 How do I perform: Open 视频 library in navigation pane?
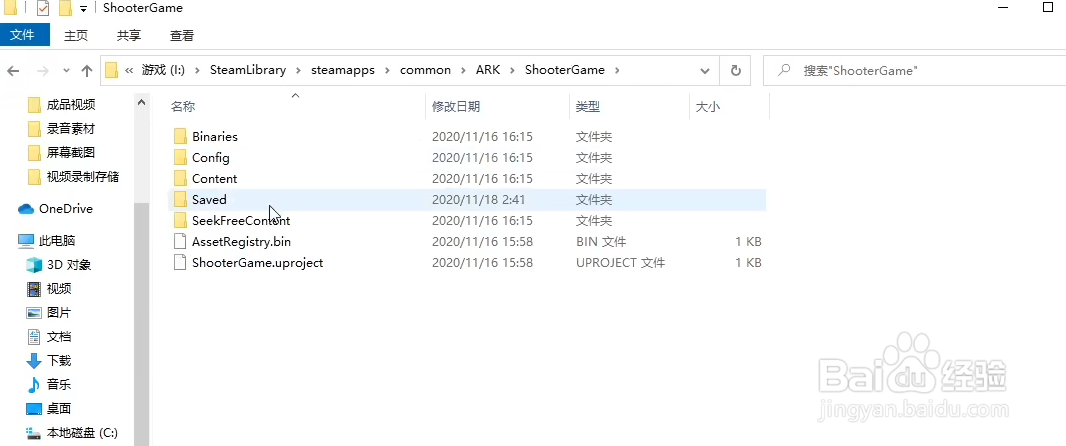point(58,289)
